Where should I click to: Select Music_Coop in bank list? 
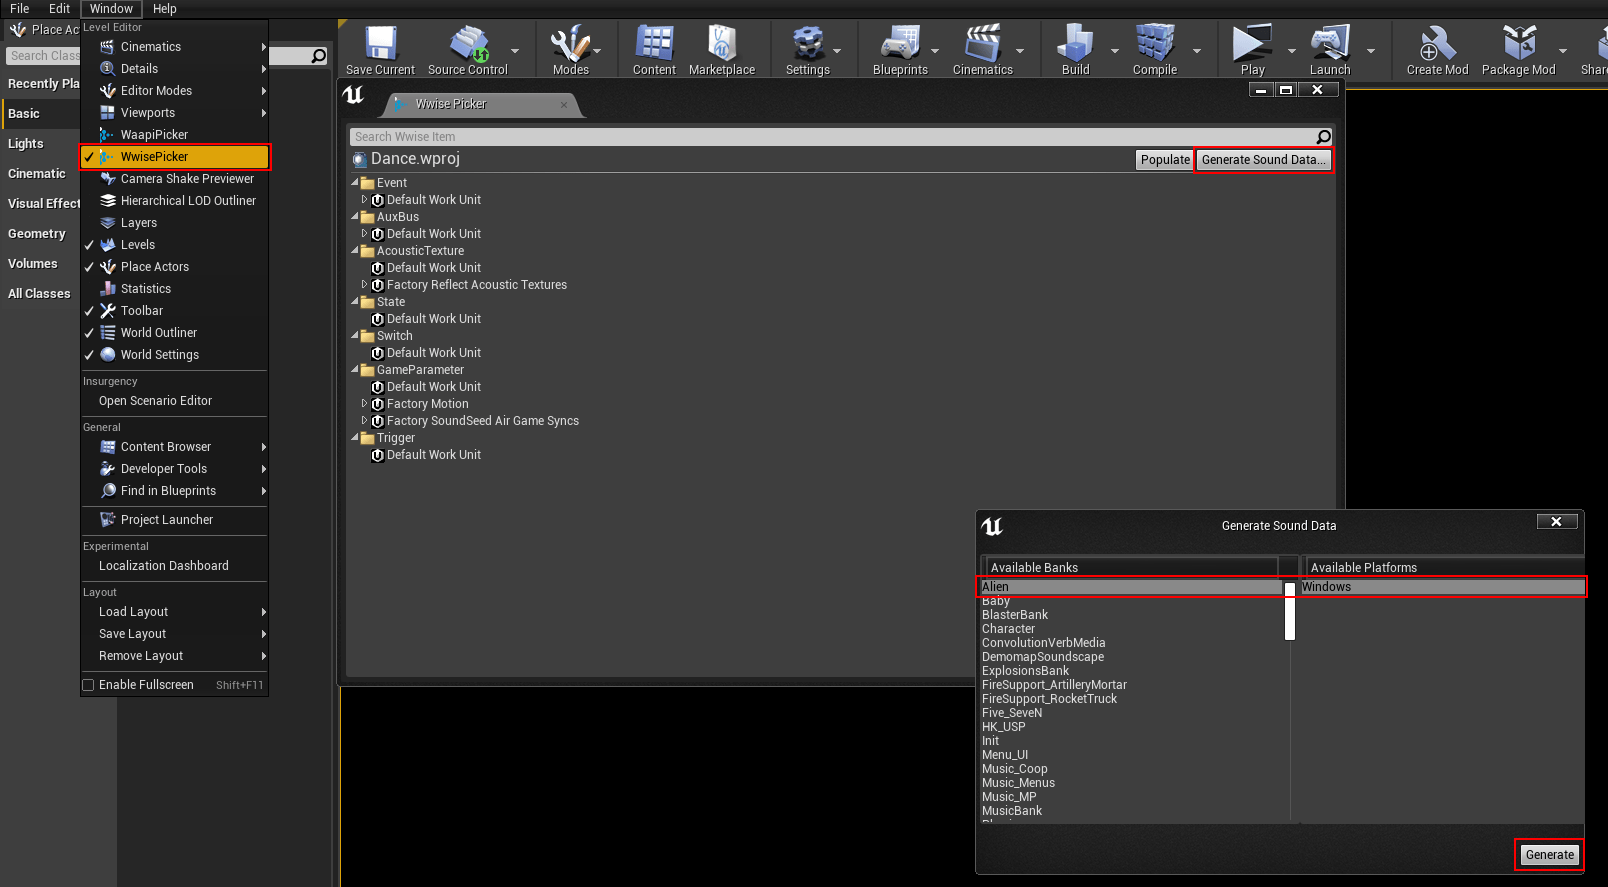pyautogui.click(x=1015, y=769)
